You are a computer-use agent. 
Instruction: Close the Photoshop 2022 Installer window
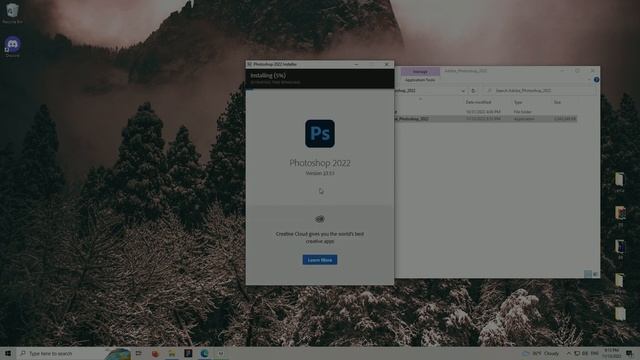387,64
